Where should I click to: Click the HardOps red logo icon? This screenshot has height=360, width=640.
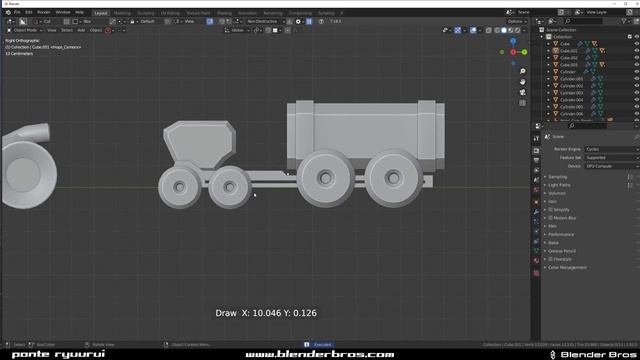108,30
